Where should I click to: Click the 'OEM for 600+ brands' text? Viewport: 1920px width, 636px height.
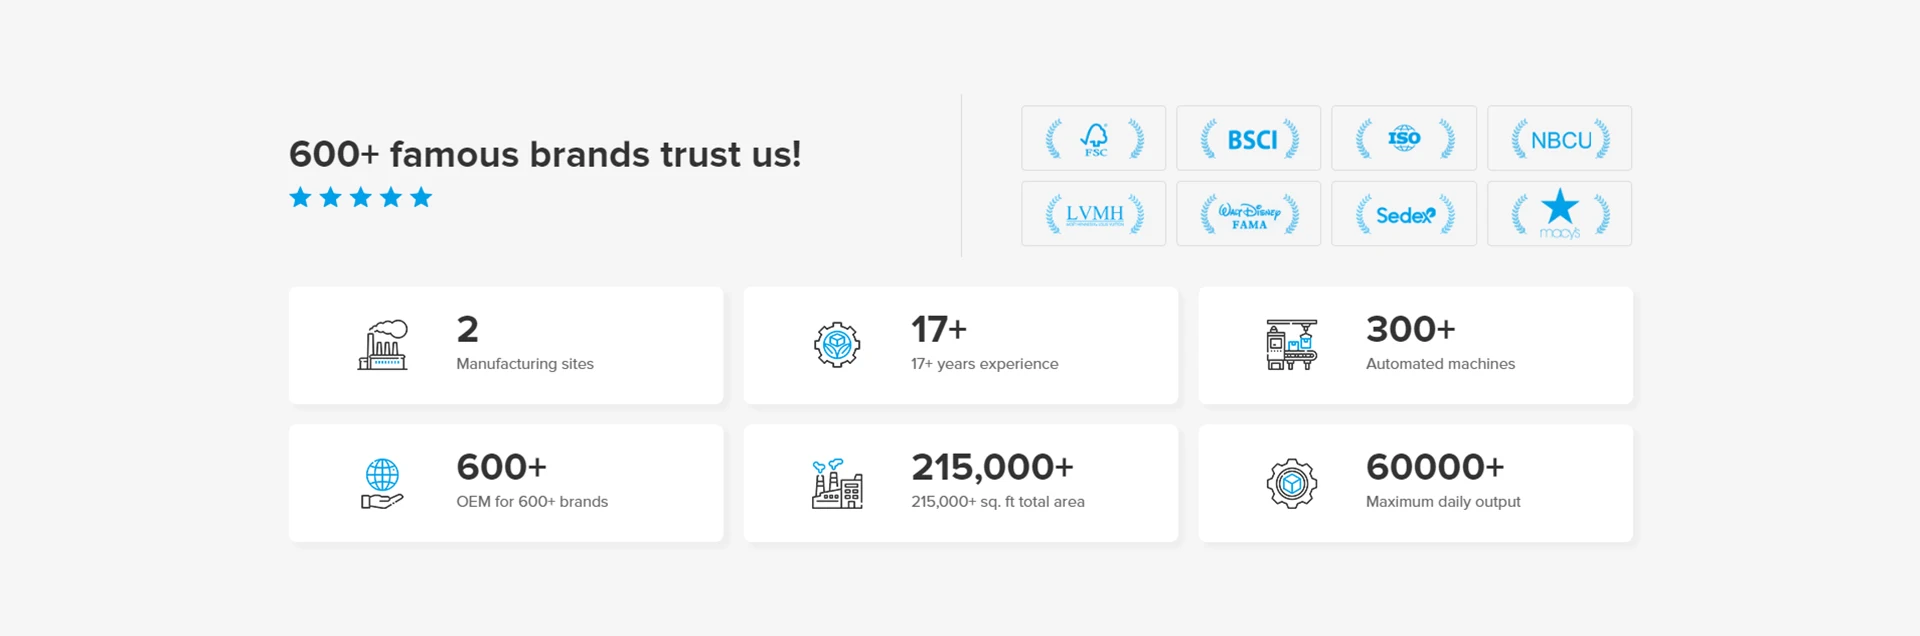[x=532, y=502]
